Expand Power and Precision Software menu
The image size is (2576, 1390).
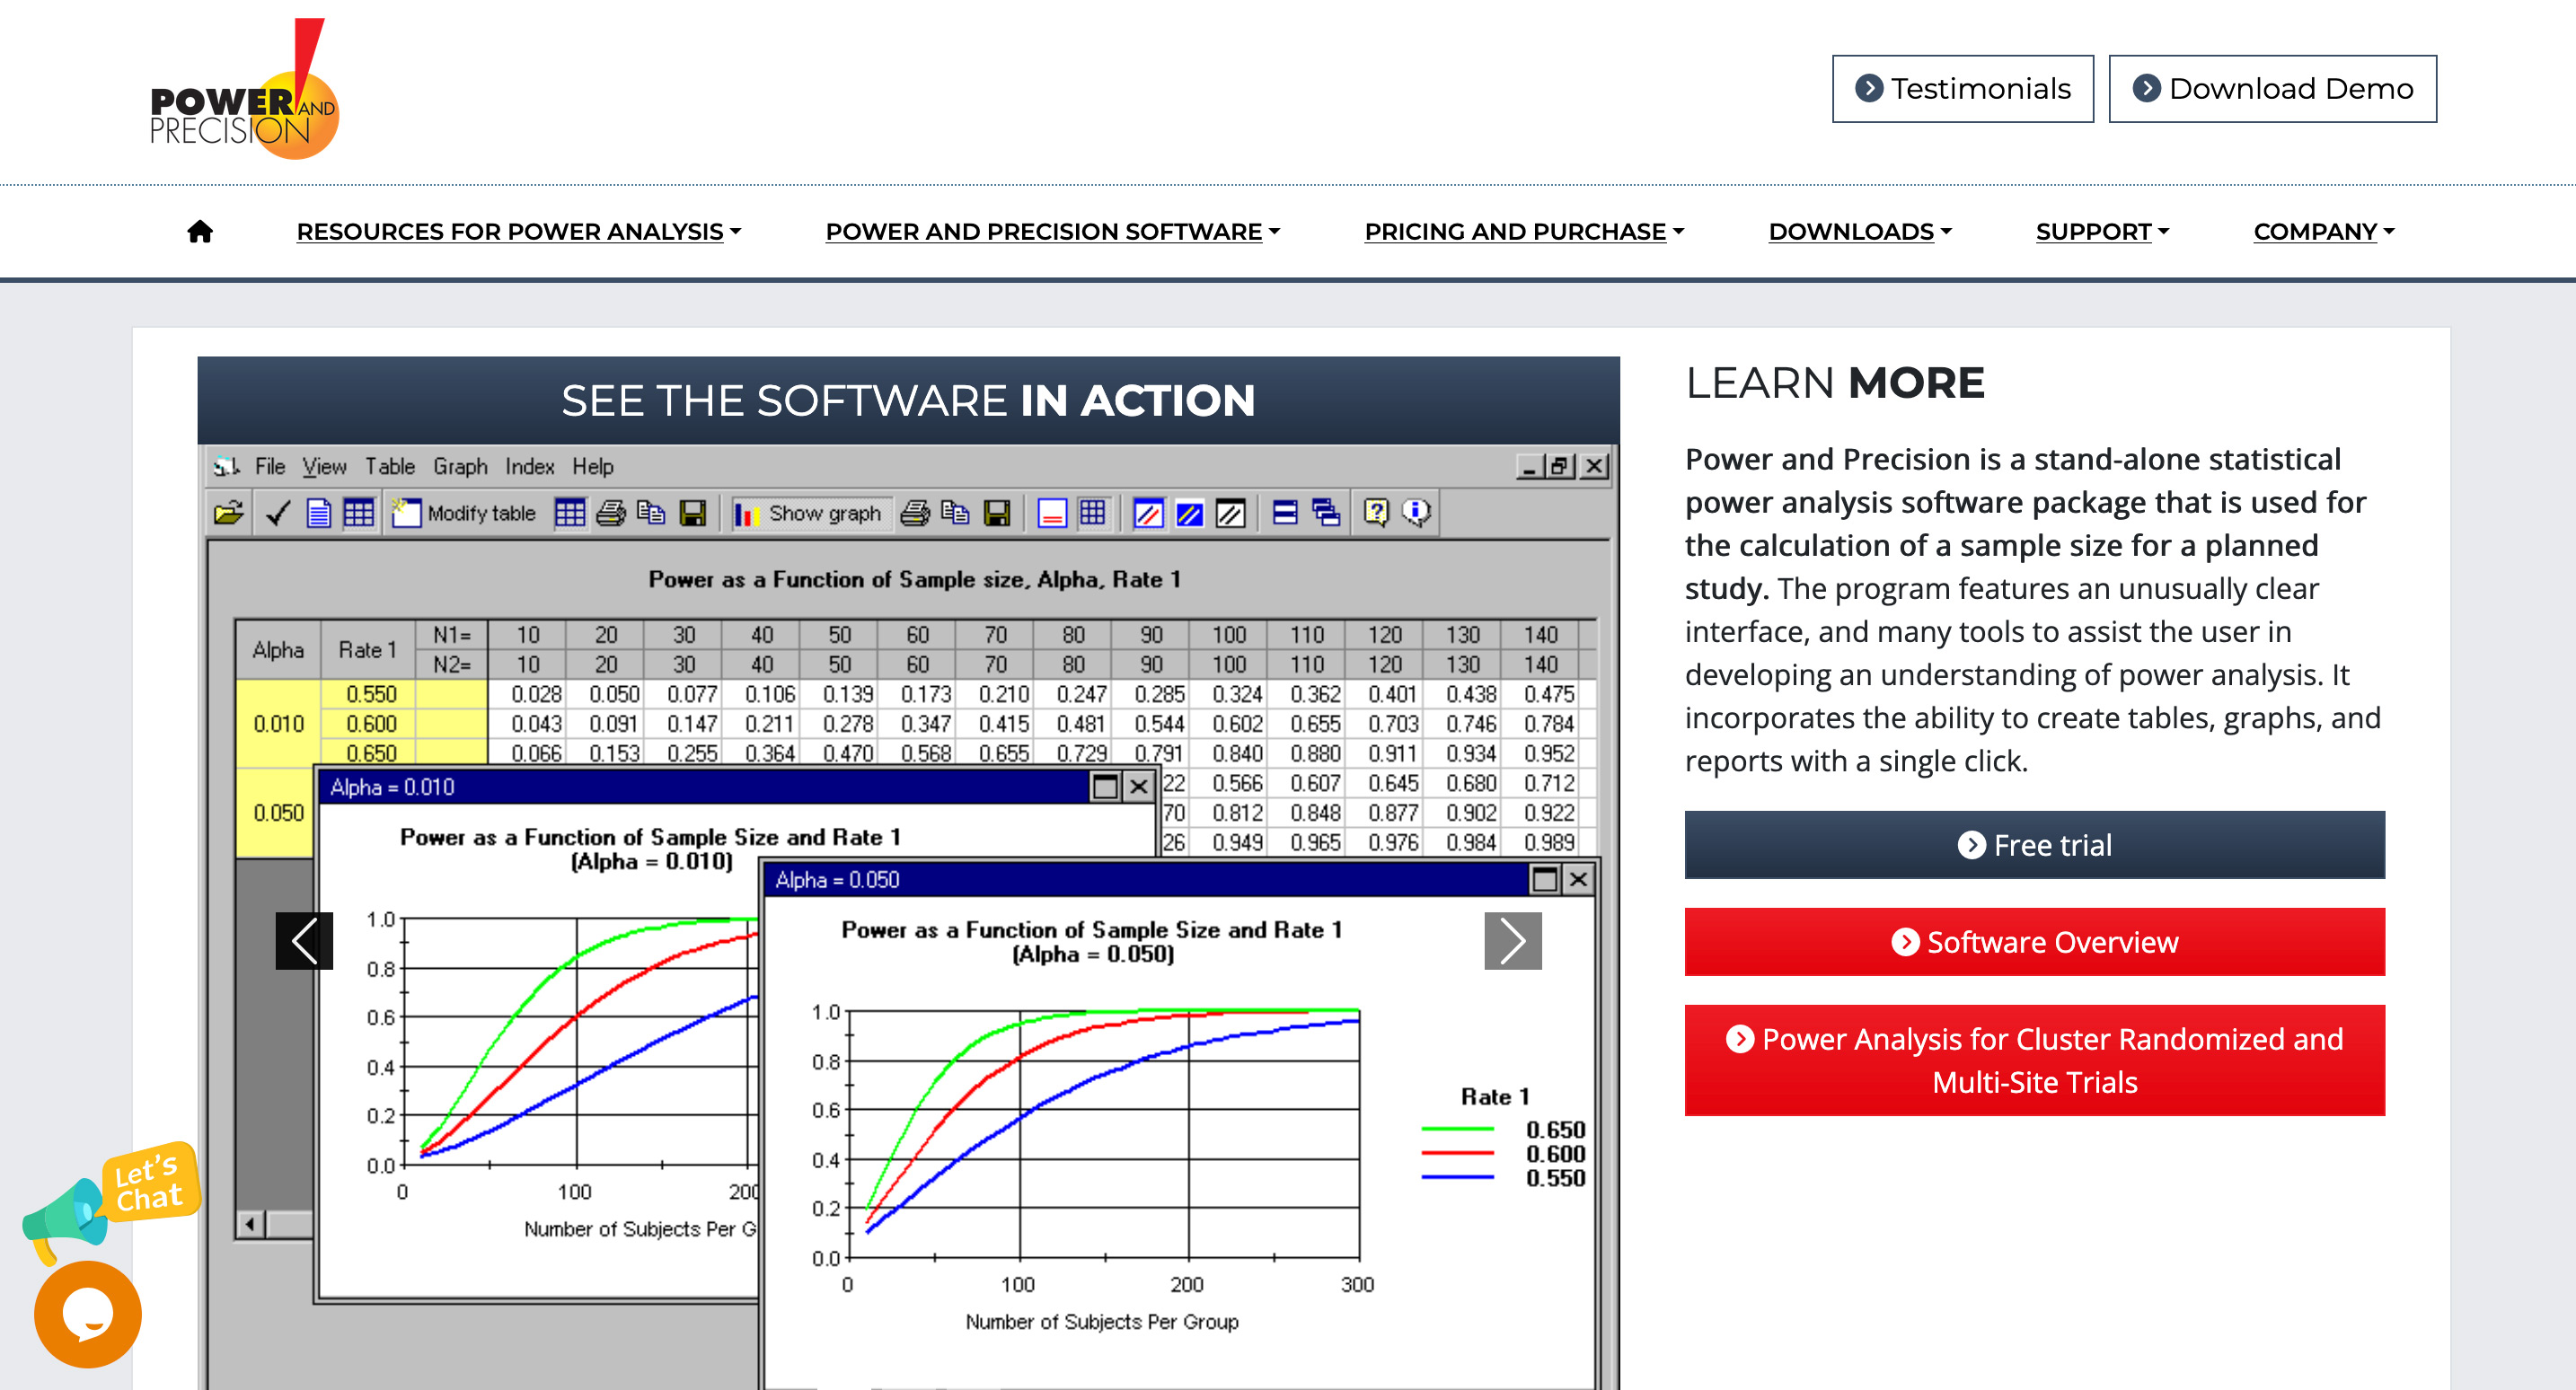click(1052, 231)
